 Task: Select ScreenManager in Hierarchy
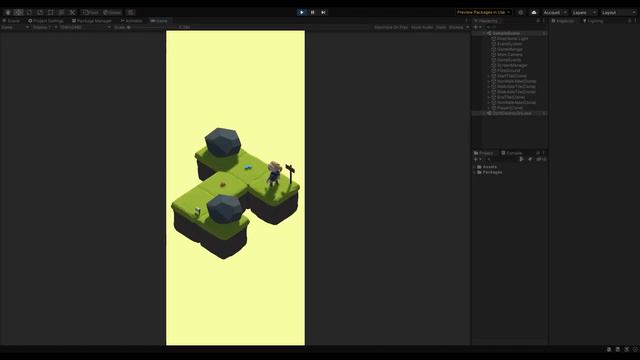pyautogui.click(x=512, y=65)
